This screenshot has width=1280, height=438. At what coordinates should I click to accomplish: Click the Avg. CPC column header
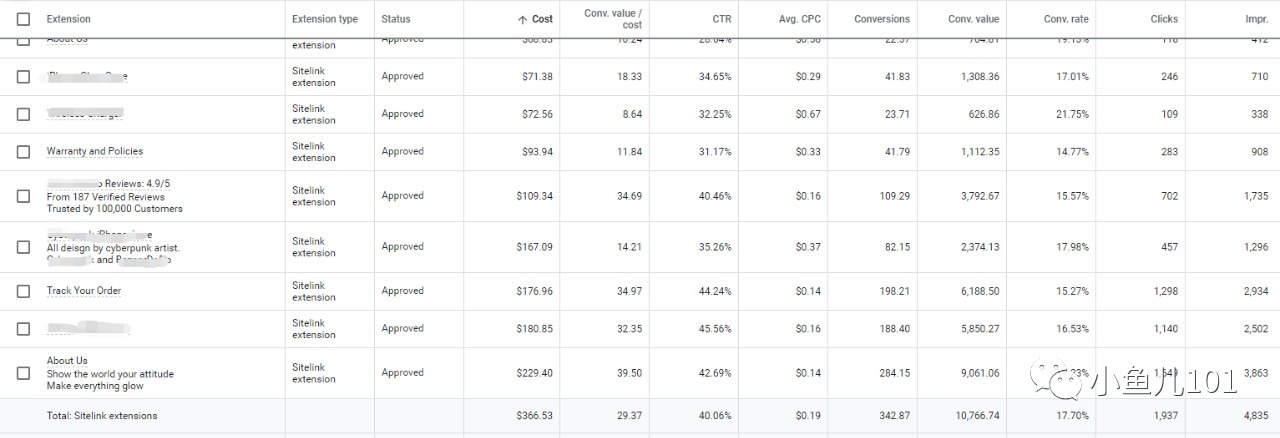(x=799, y=19)
